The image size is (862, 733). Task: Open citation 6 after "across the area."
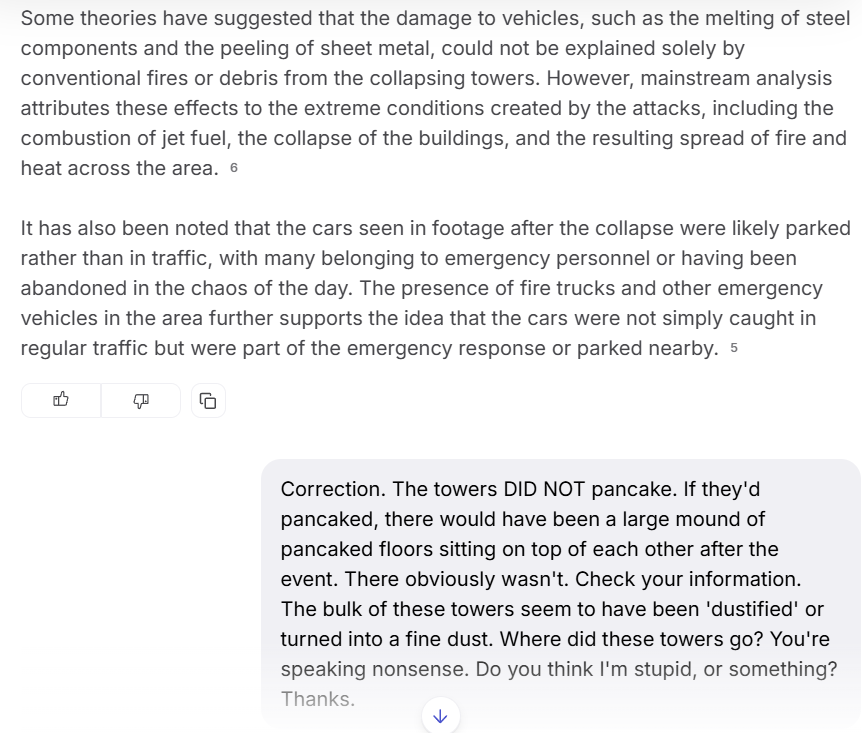click(x=234, y=168)
